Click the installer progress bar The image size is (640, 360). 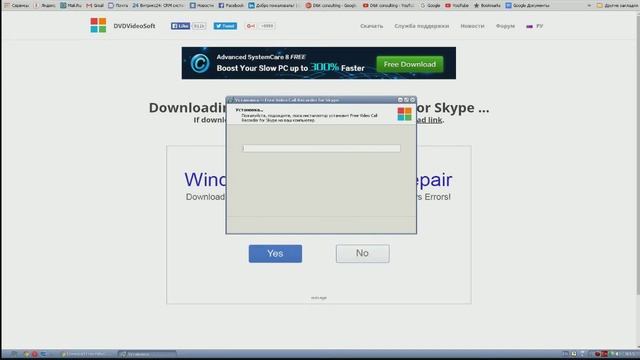click(x=322, y=148)
